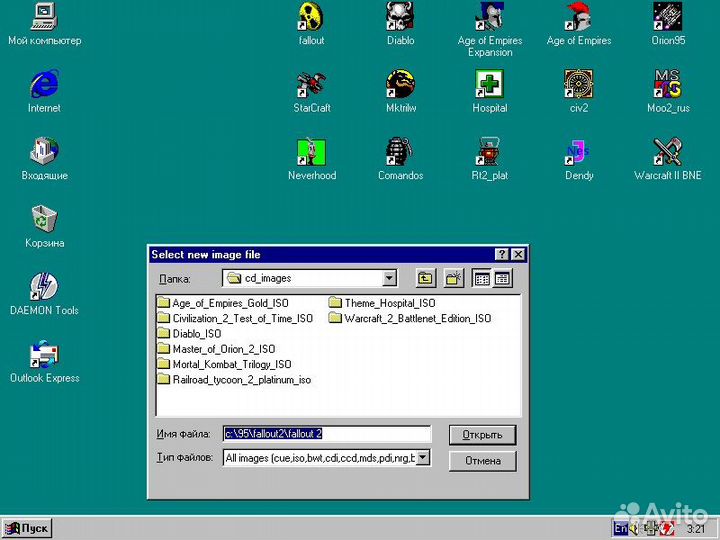Image resolution: width=720 pixels, height=540 pixels.
Task: Switch dialog to list view
Action: pyautogui.click(x=482, y=278)
